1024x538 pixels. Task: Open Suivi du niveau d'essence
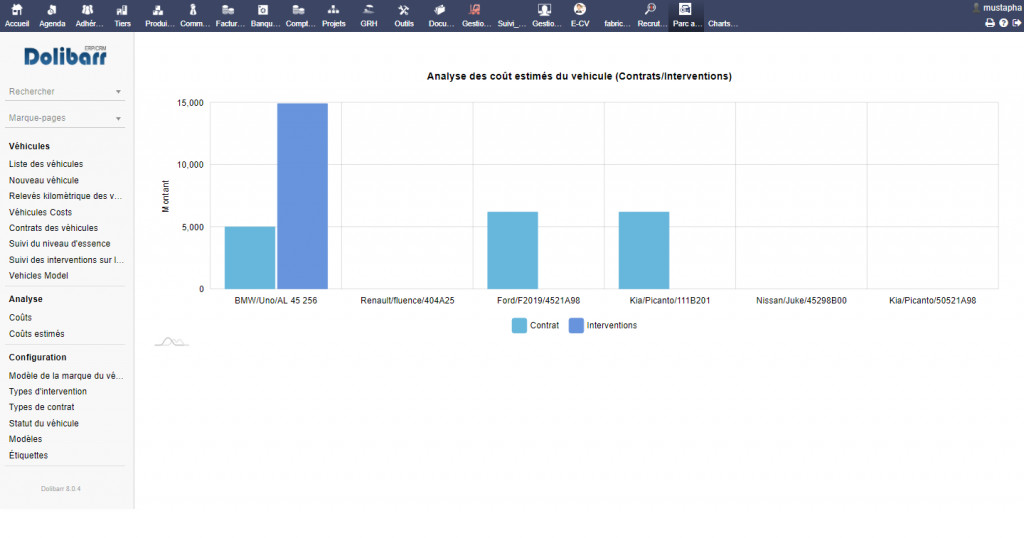point(59,244)
